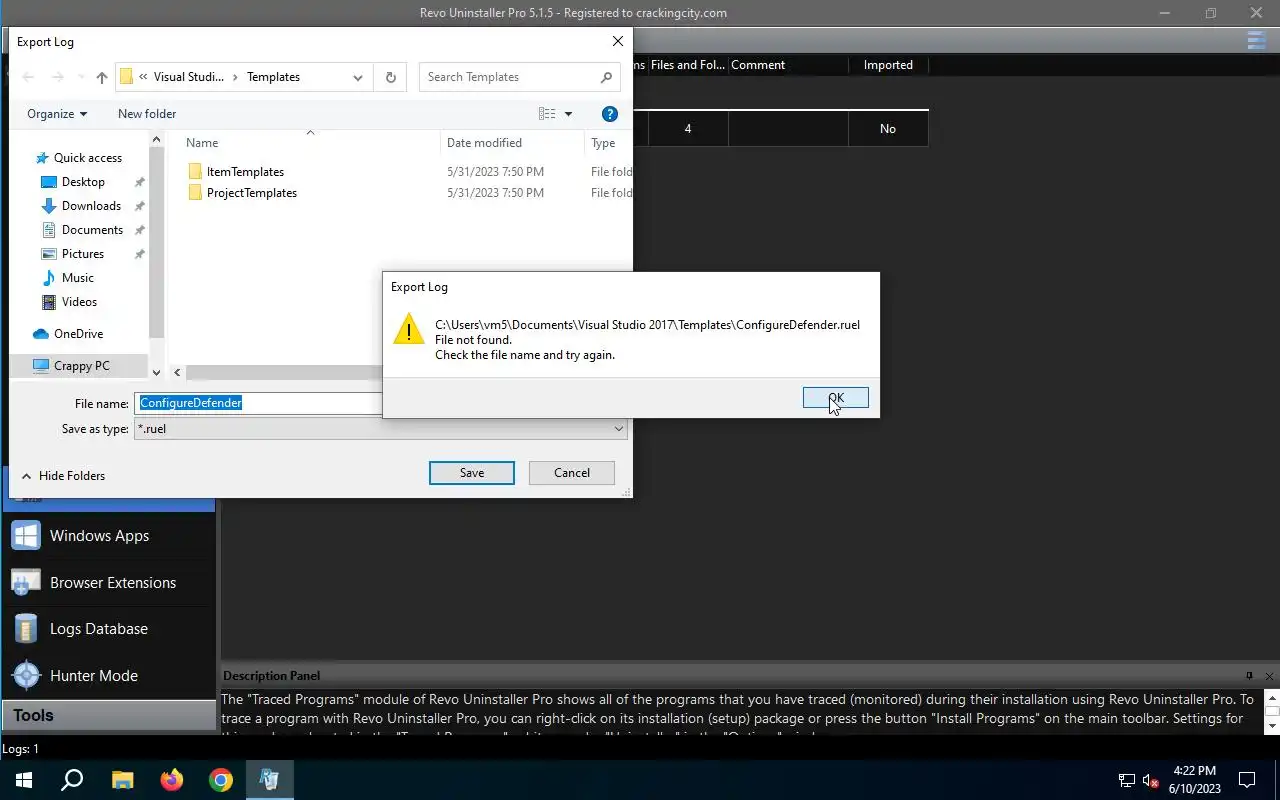Open Windows Apps in Revo sidebar
1280x800 pixels.
108,536
